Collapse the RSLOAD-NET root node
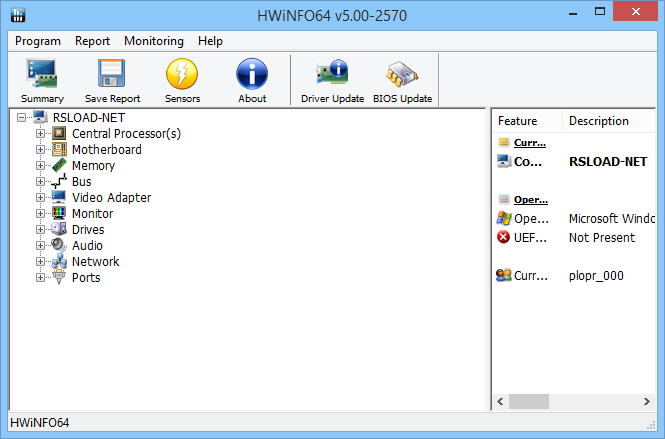Viewport: 665px width, 439px height. [21, 117]
